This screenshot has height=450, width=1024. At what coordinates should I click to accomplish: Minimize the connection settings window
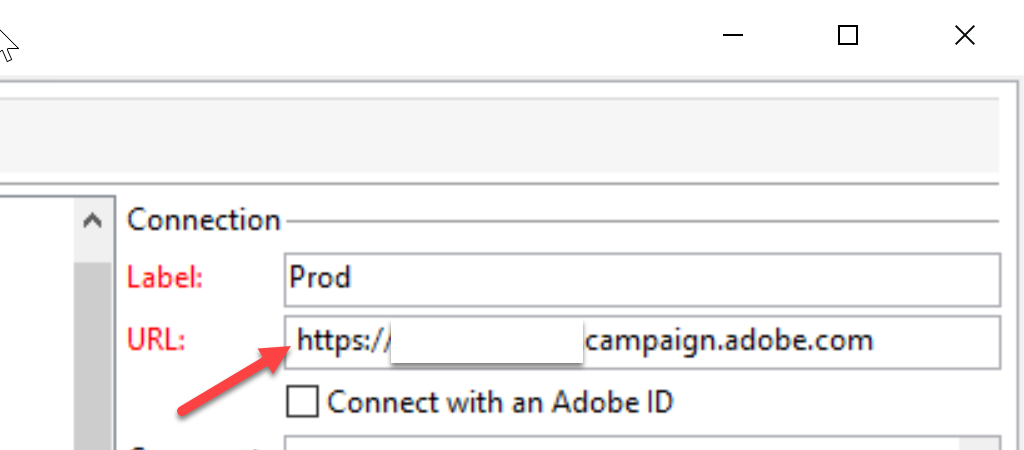(x=733, y=35)
